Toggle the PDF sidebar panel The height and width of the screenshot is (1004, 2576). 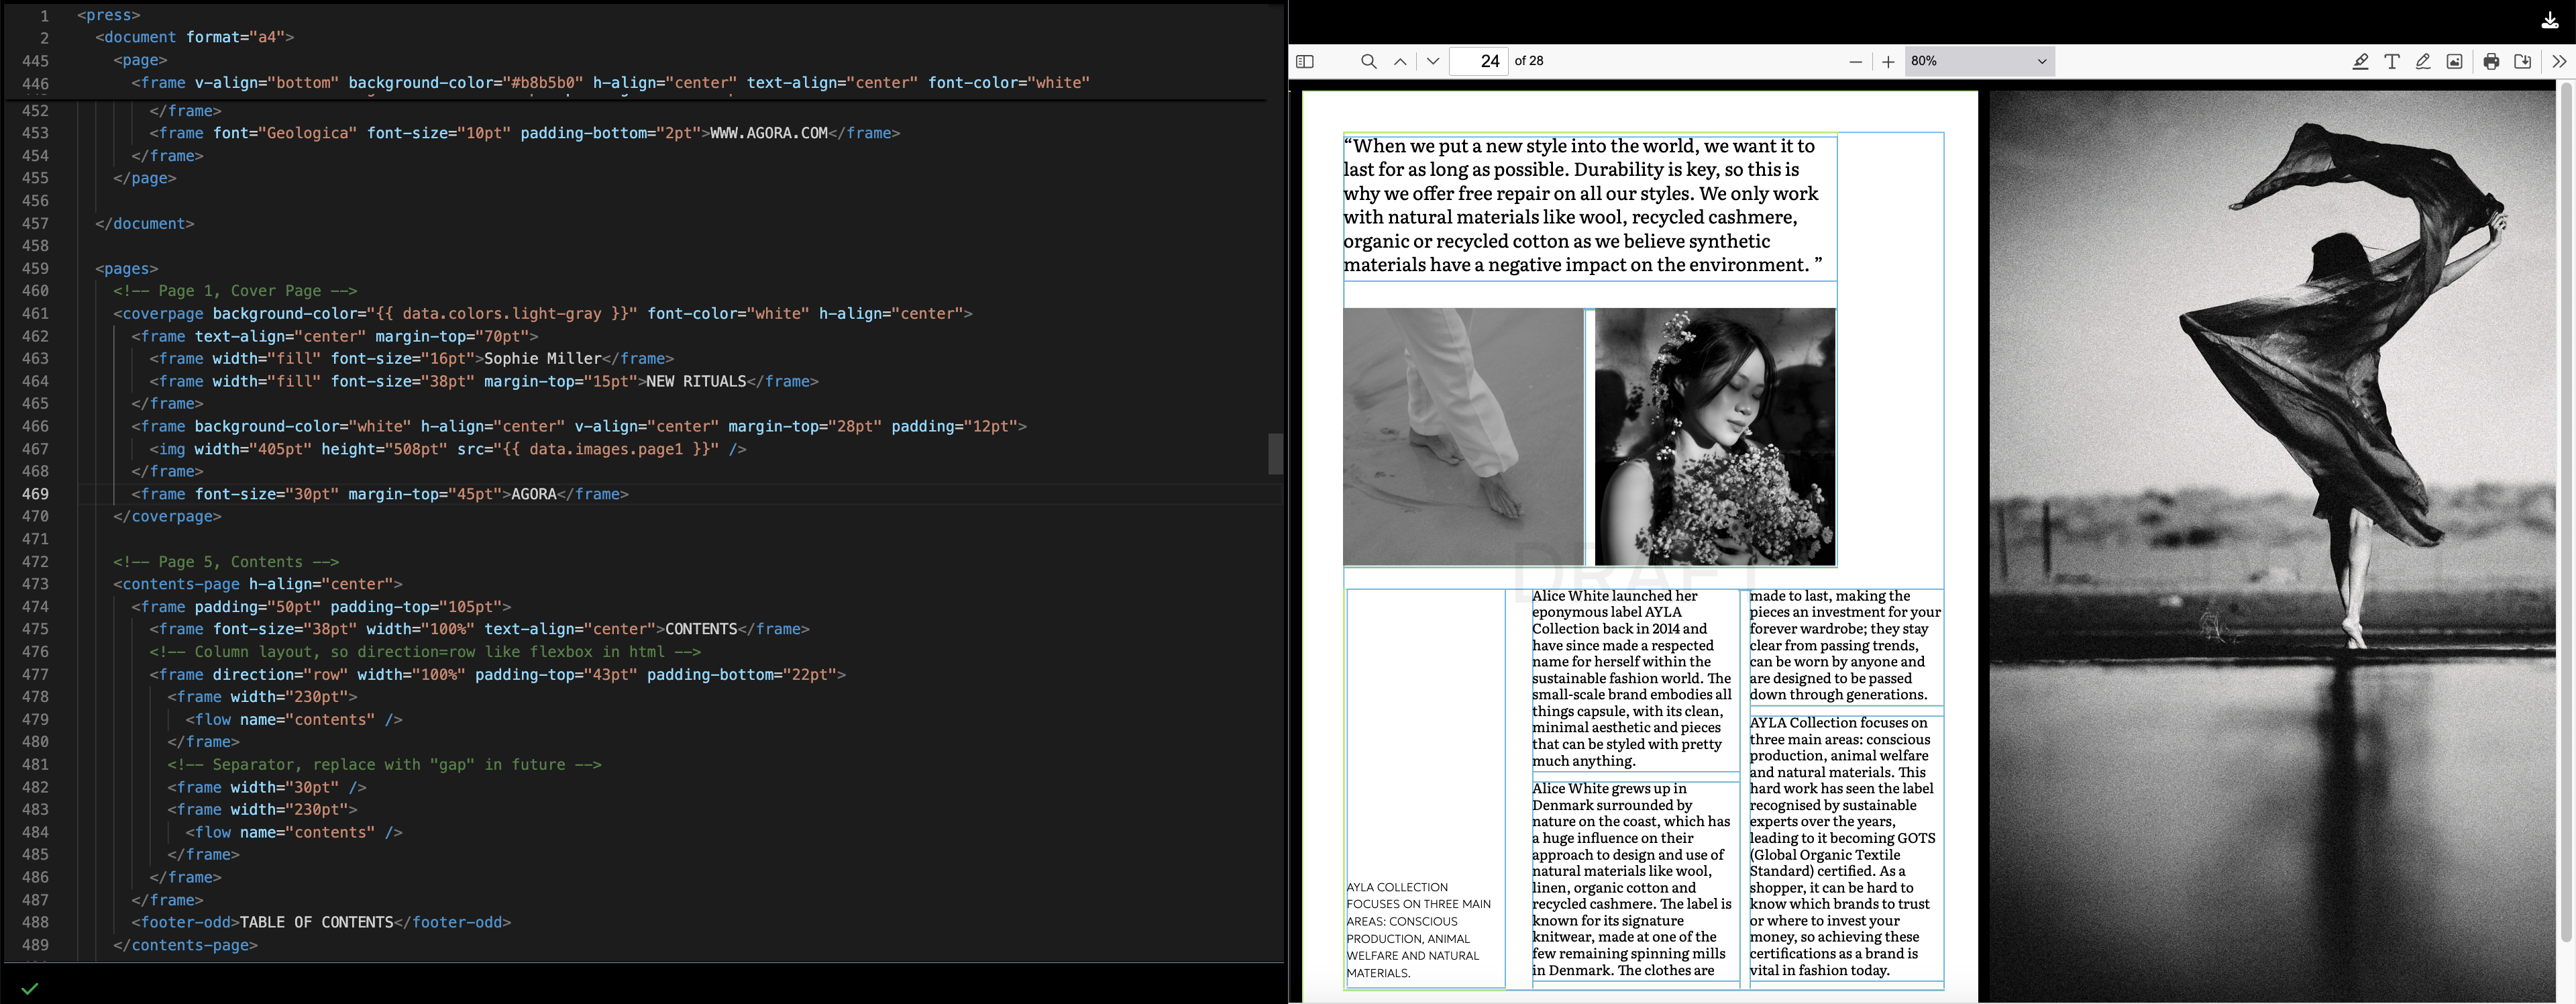pyautogui.click(x=1305, y=62)
